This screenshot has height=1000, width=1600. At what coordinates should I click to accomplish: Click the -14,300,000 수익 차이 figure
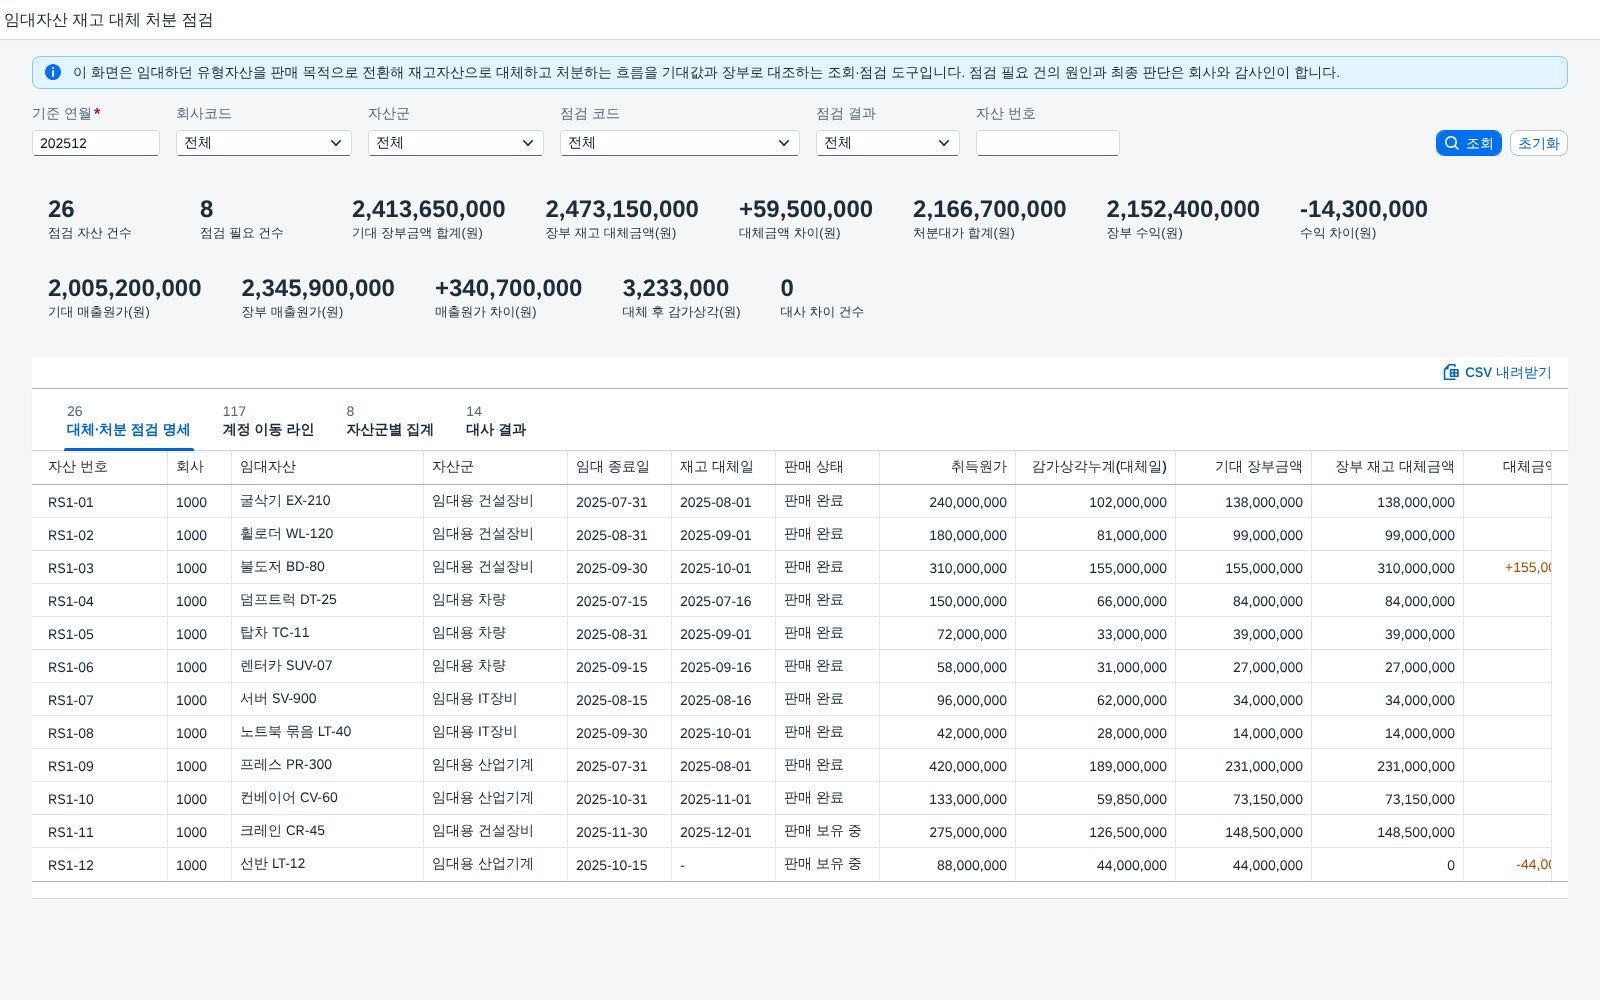[1363, 209]
